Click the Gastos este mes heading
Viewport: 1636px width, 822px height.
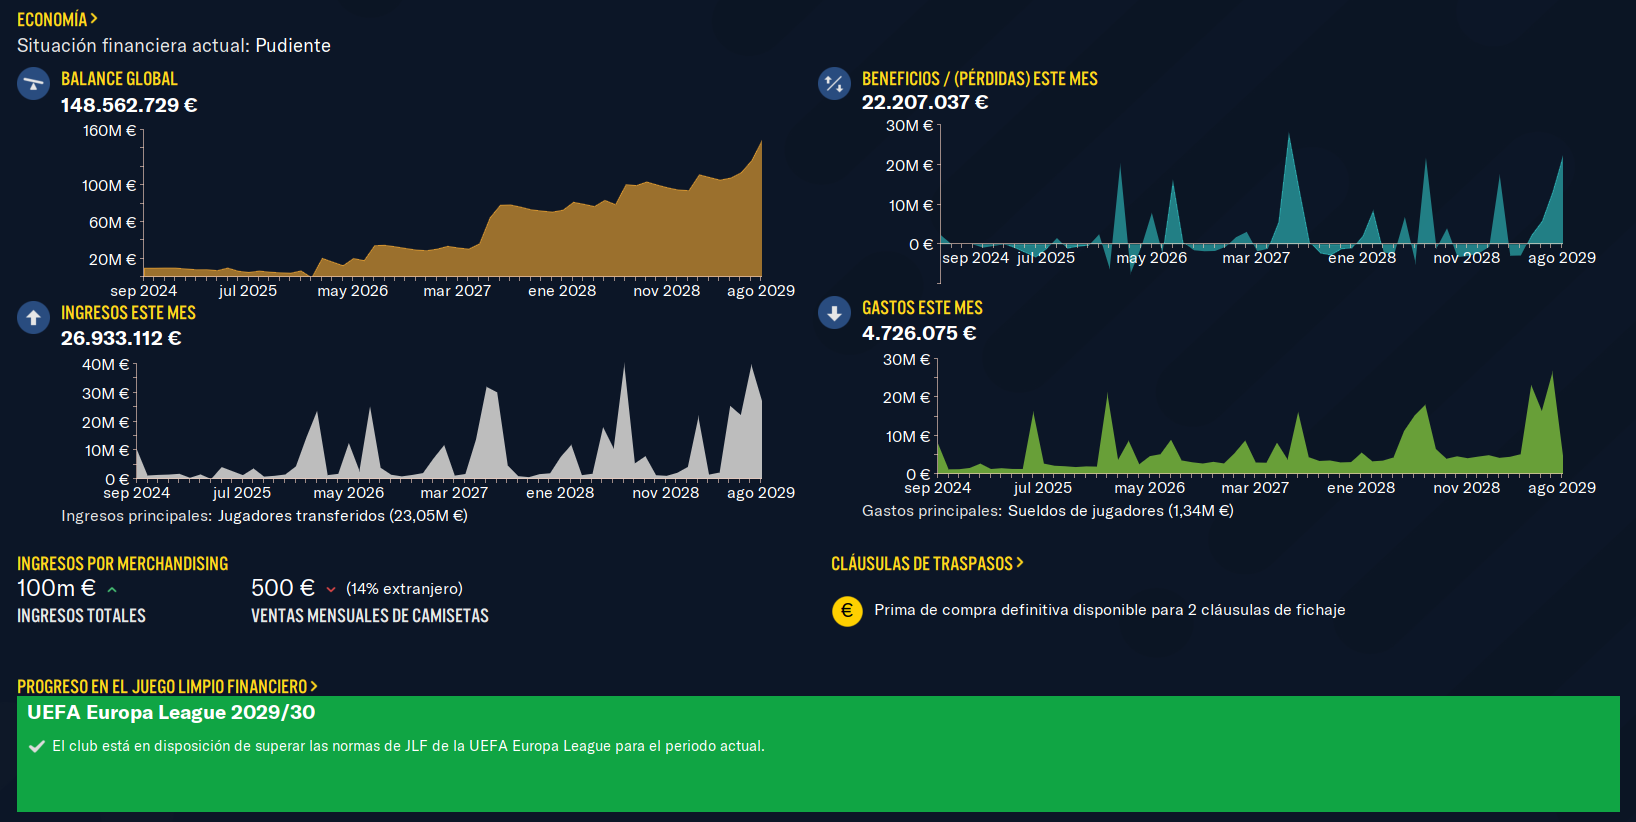(x=922, y=308)
